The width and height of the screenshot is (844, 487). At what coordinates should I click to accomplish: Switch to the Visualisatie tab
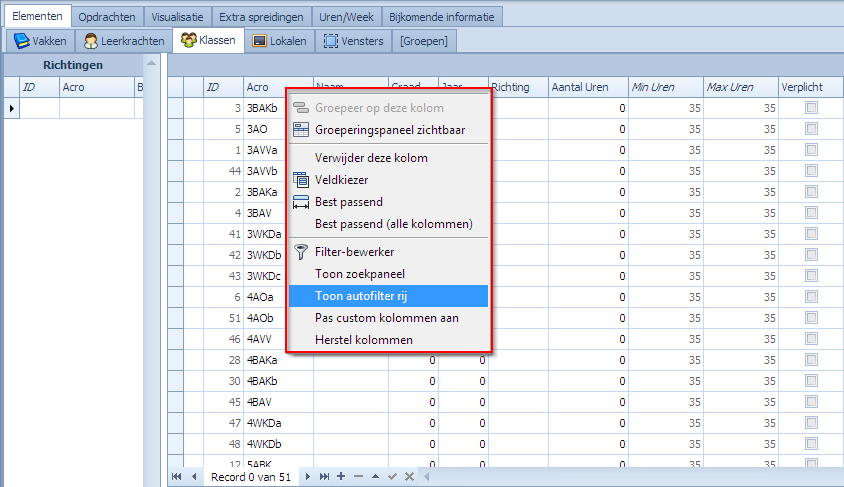pyautogui.click(x=177, y=17)
